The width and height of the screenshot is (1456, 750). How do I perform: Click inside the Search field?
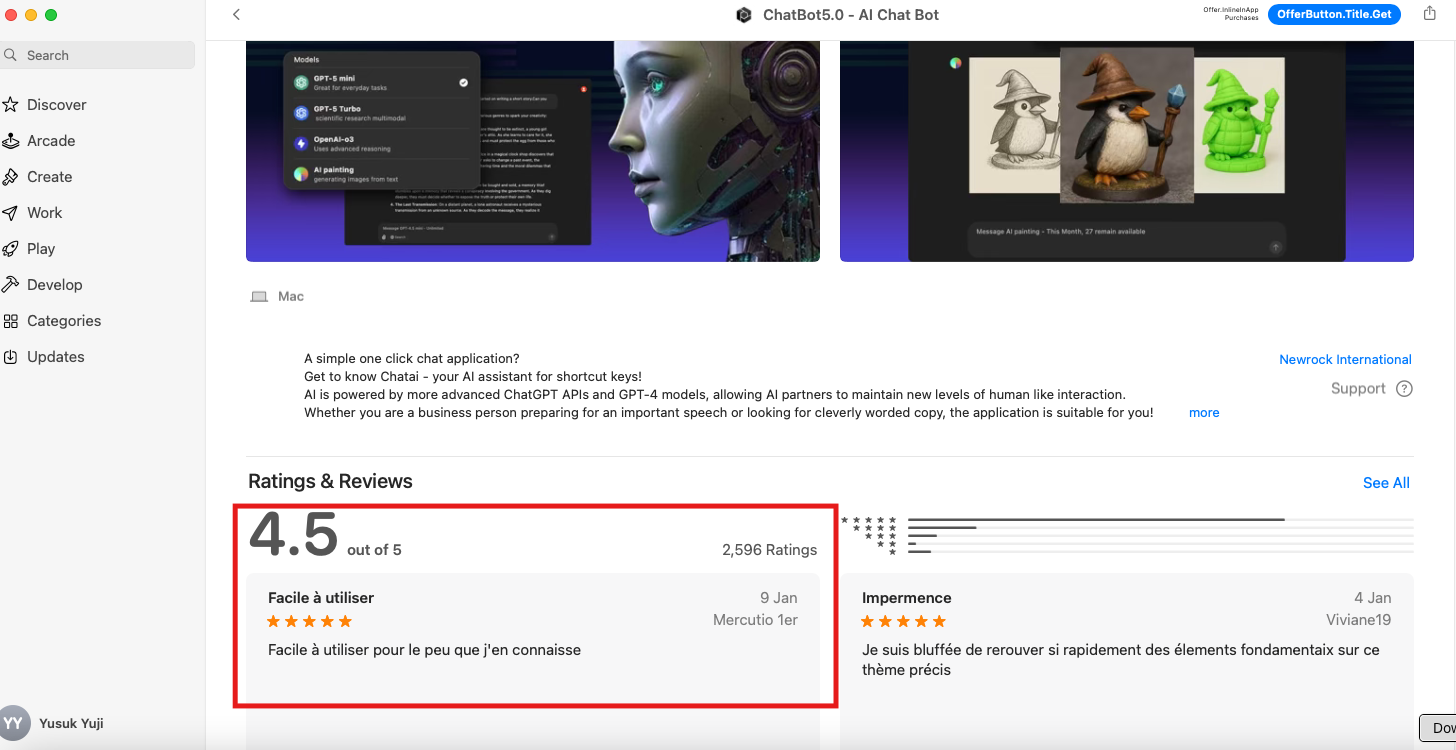[x=97, y=55]
